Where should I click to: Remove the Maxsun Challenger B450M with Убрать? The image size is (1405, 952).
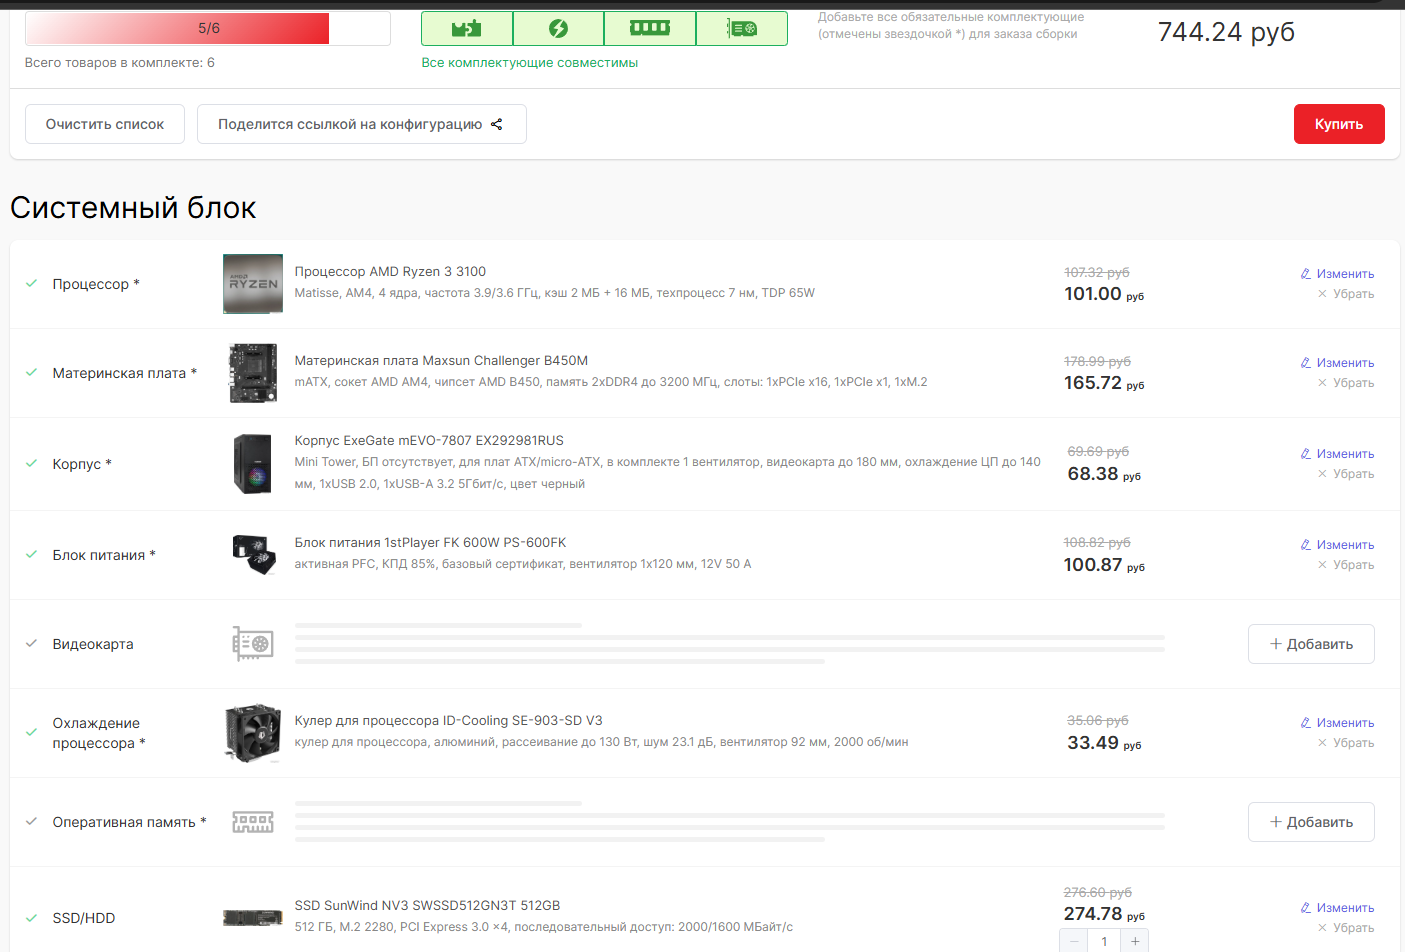(x=1346, y=383)
